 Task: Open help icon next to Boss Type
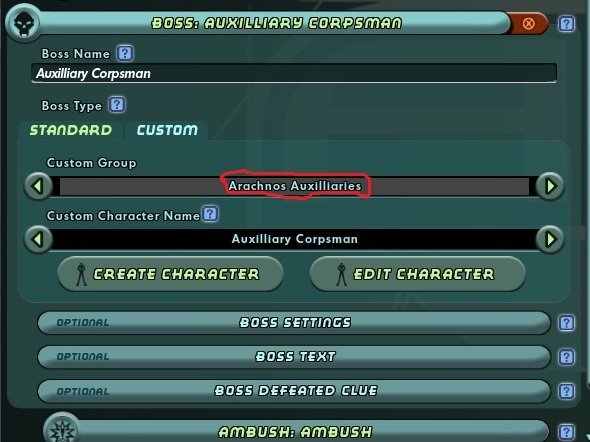(x=117, y=105)
